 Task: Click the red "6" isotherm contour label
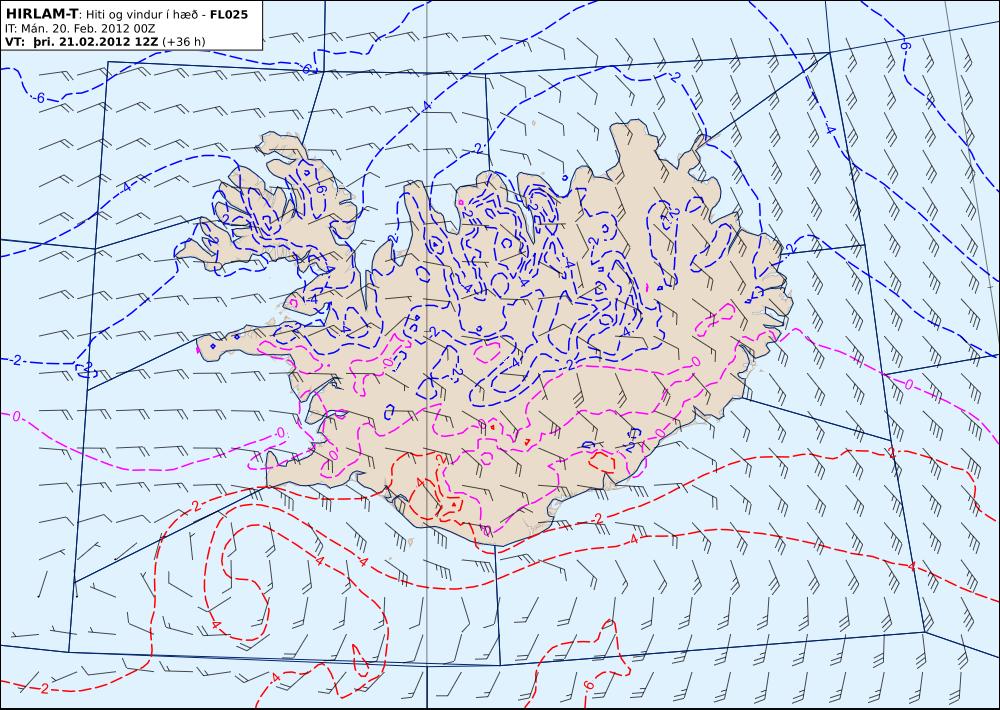(x=588, y=685)
